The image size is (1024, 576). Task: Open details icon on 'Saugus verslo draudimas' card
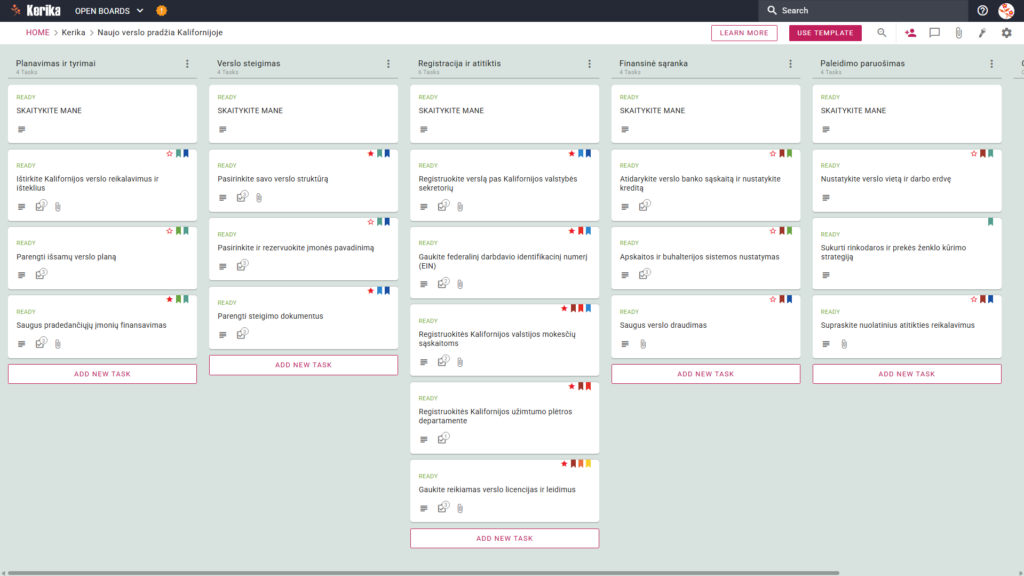click(625, 344)
